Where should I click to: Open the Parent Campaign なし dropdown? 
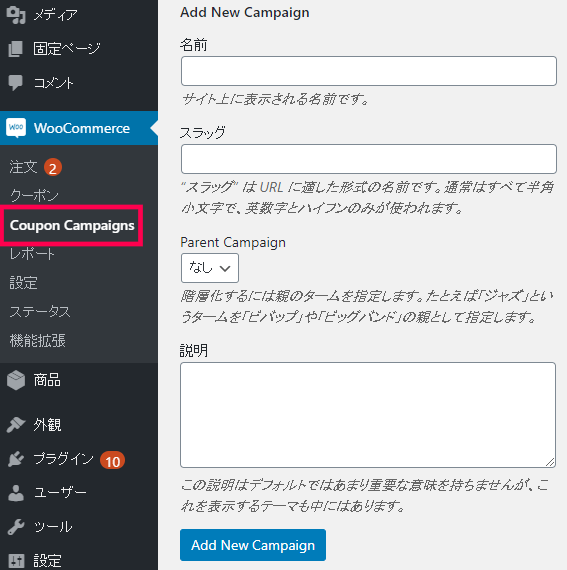(210, 268)
